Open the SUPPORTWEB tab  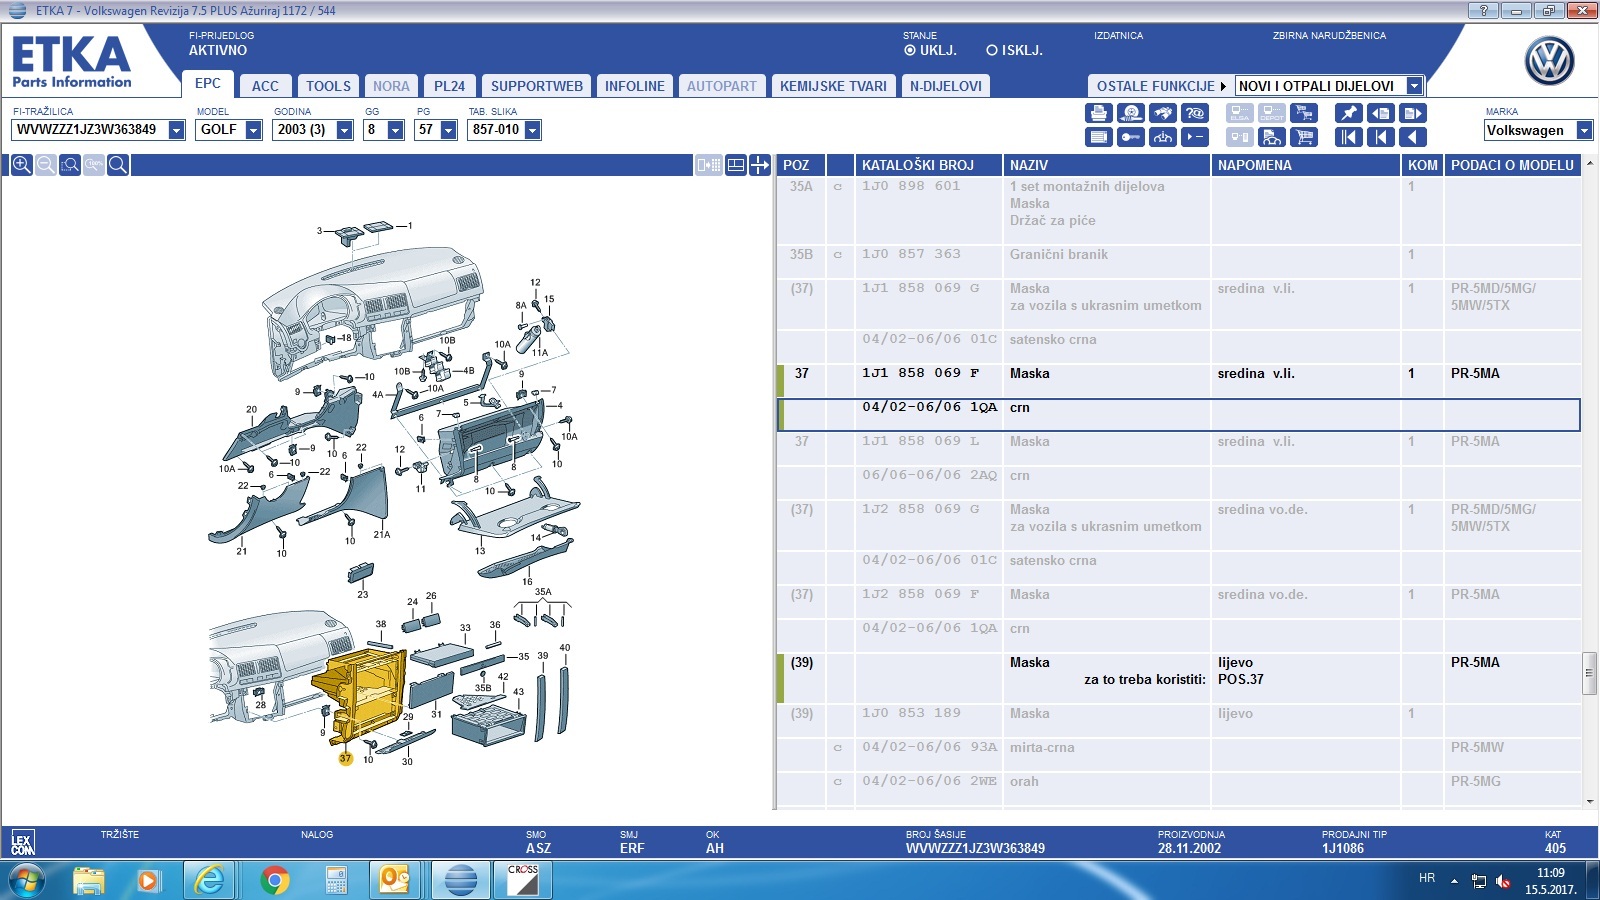coord(537,86)
